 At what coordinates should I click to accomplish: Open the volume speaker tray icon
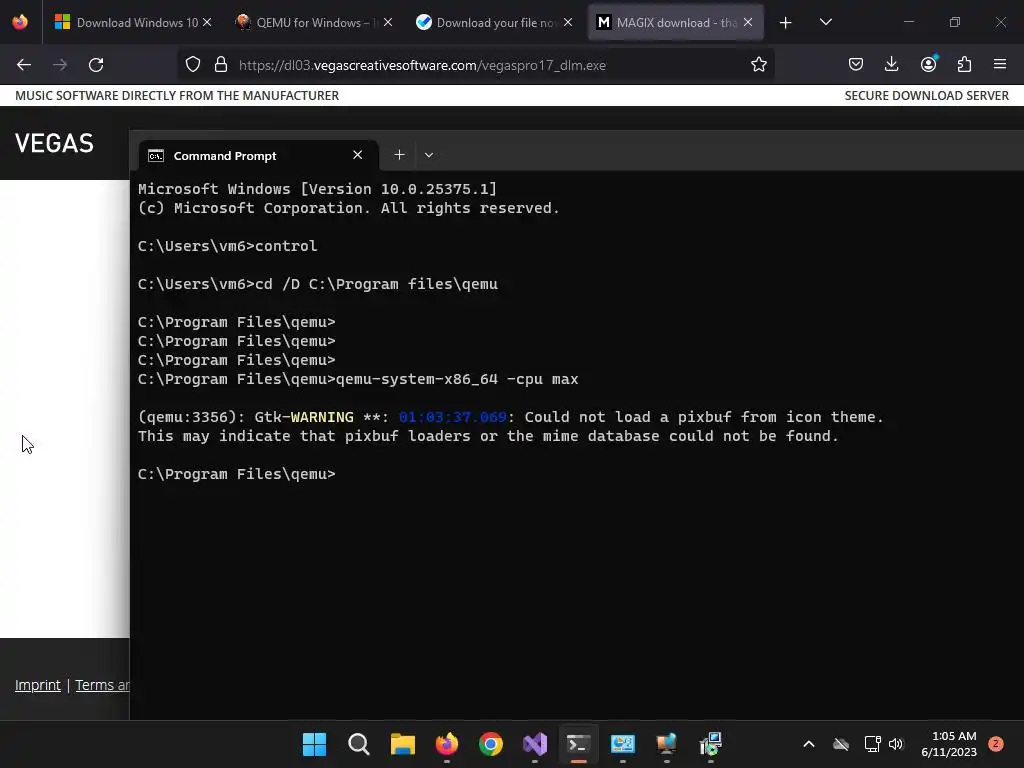point(895,744)
